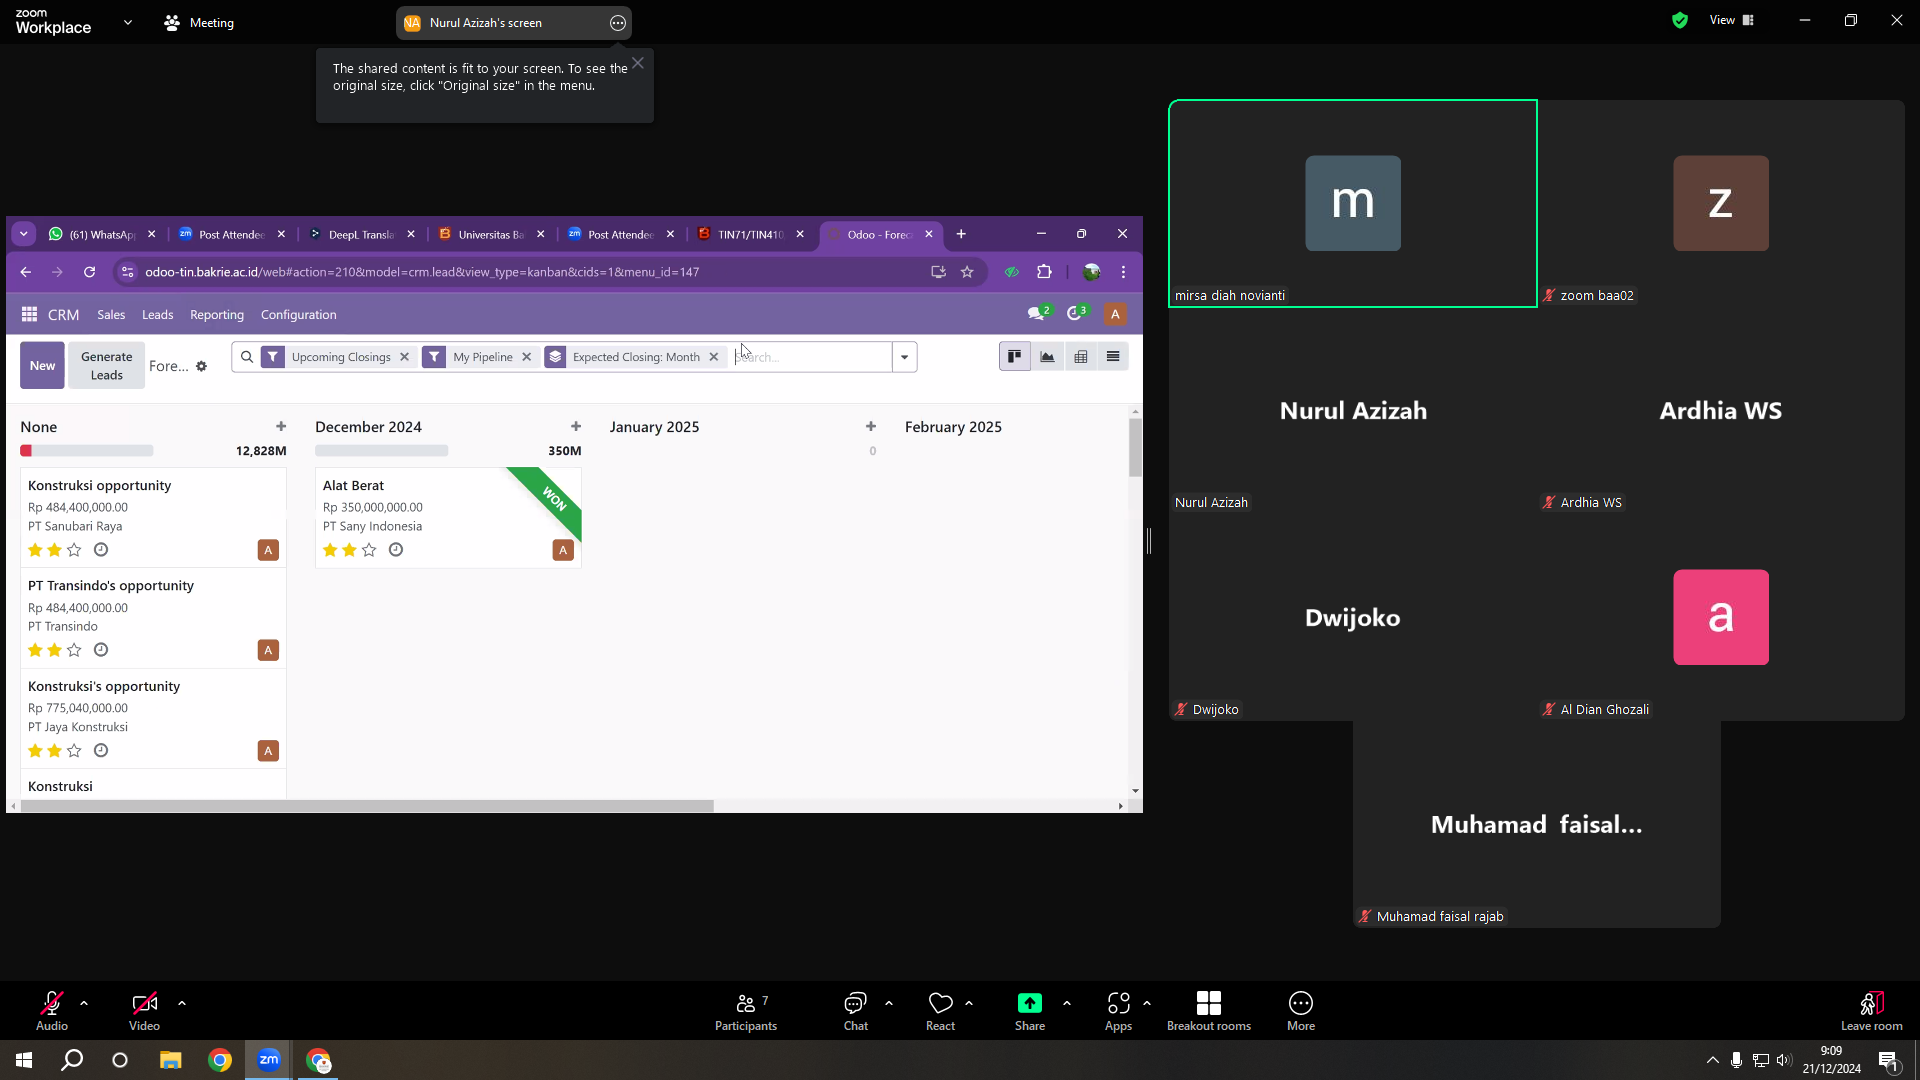
Task: Open a new browser tab
Action: point(961,234)
